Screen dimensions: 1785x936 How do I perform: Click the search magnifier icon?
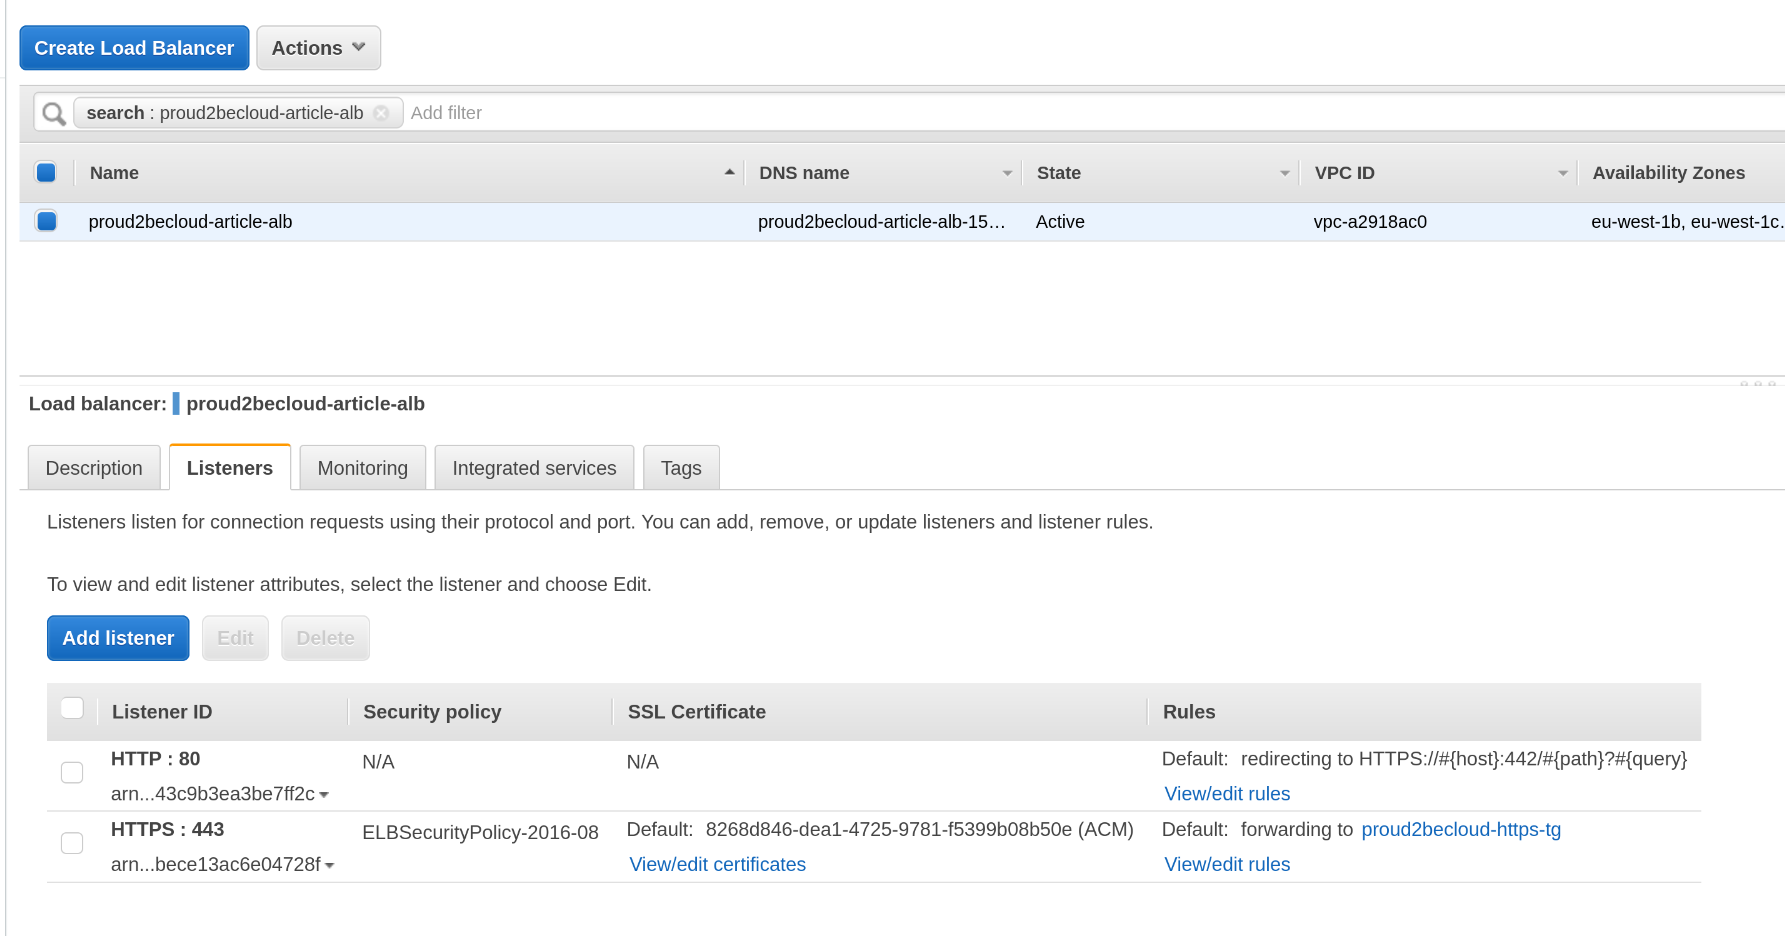click(54, 114)
